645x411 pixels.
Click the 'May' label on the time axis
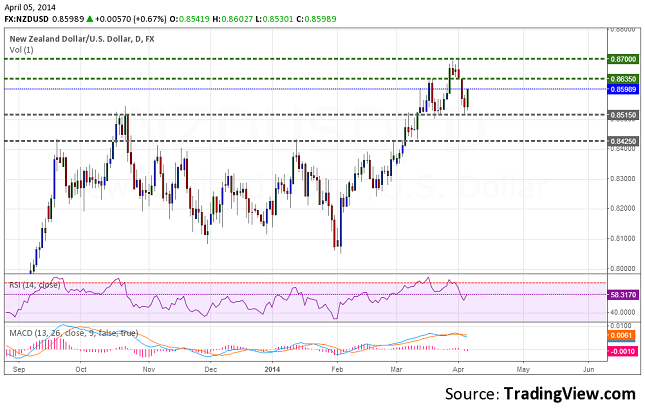click(x=523, y=369)
